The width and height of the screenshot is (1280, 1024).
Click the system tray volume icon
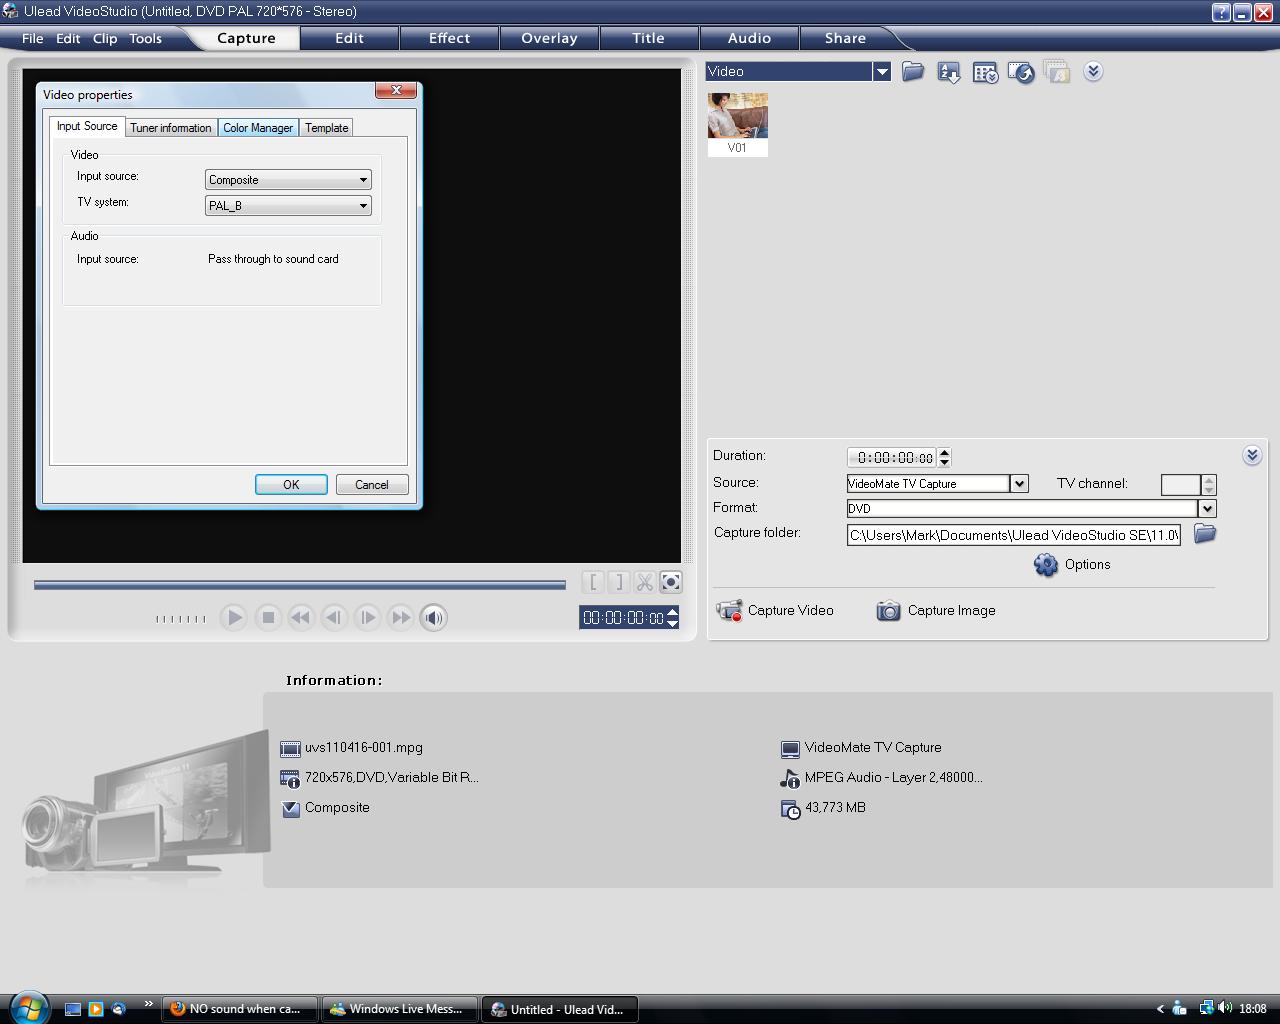(1225, 1008)
